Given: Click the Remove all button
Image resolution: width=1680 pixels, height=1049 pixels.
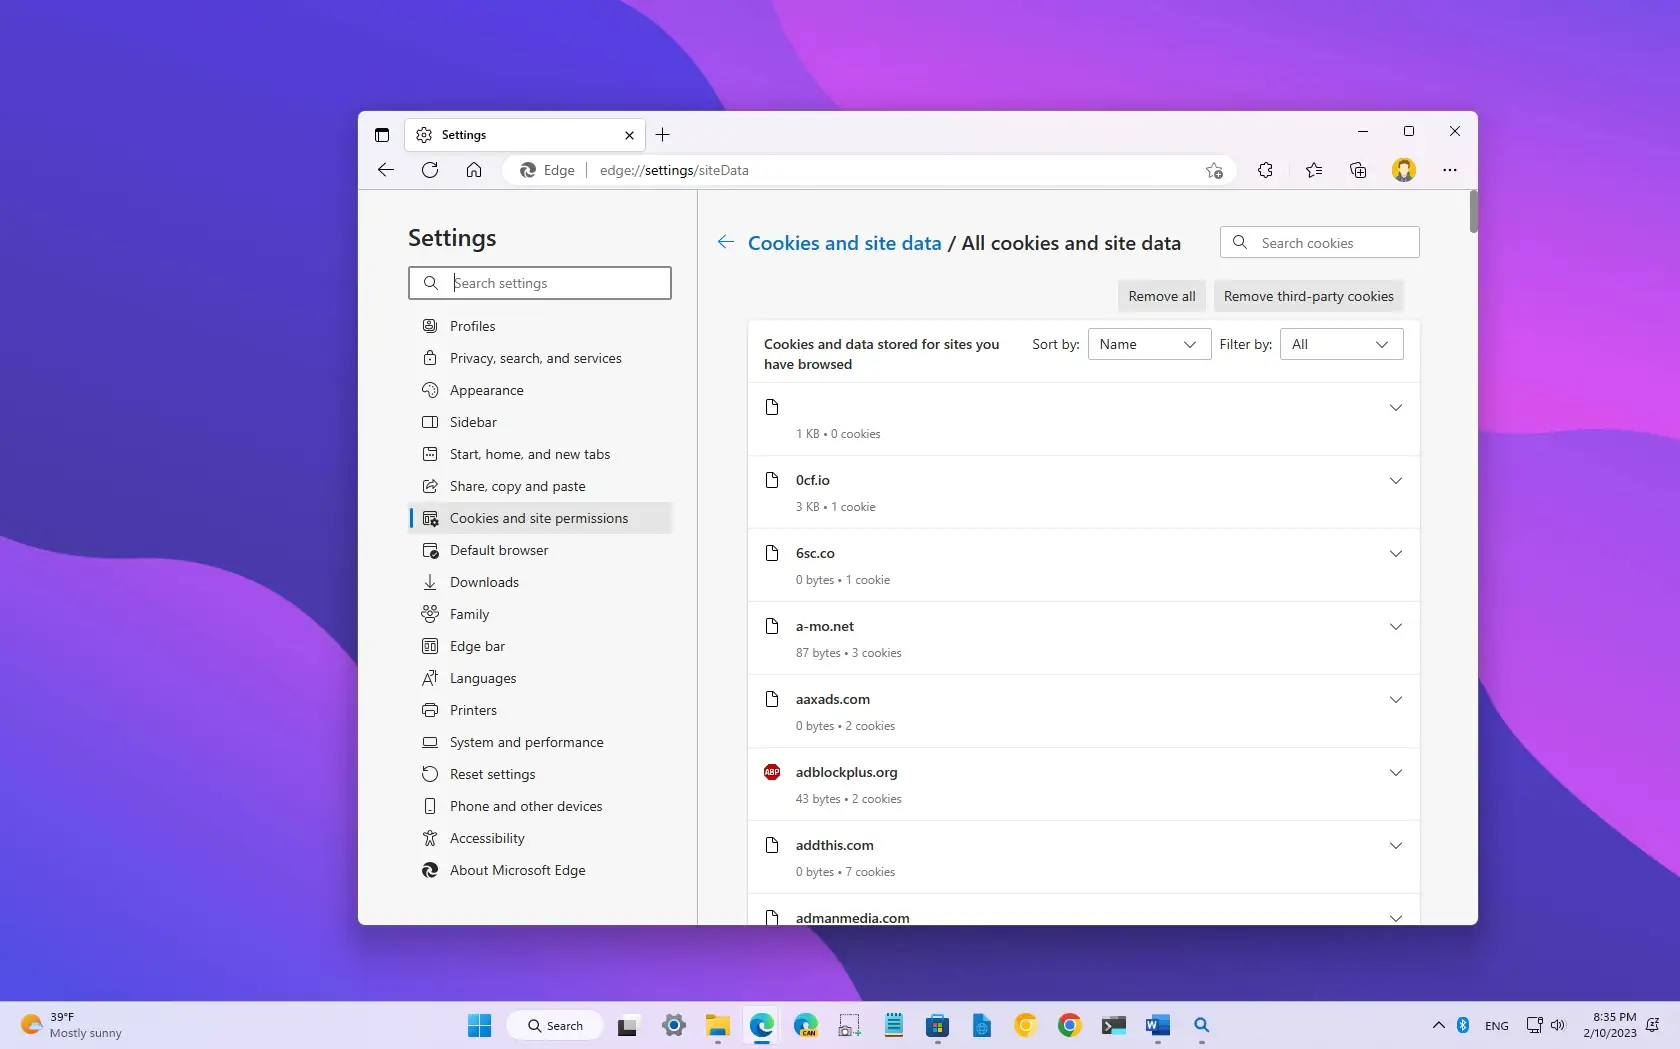Looking at the screenshot, I should (1162, 296).
